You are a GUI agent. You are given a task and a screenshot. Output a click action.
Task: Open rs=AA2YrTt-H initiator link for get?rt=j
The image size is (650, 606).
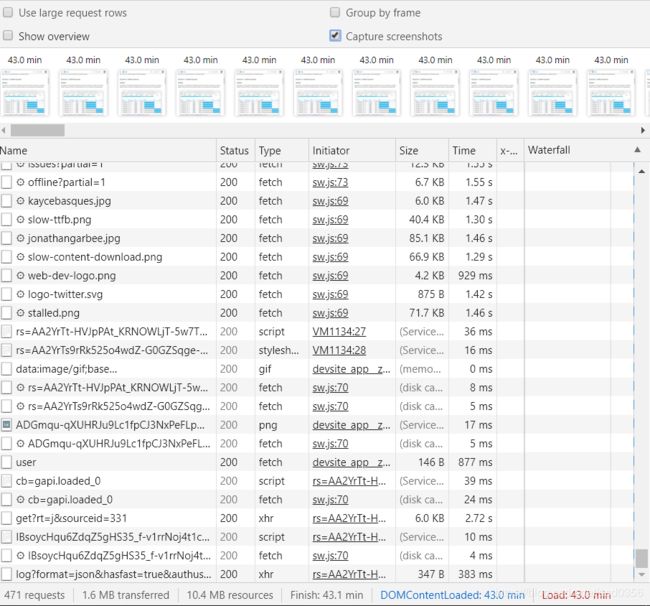click(349, 518)
